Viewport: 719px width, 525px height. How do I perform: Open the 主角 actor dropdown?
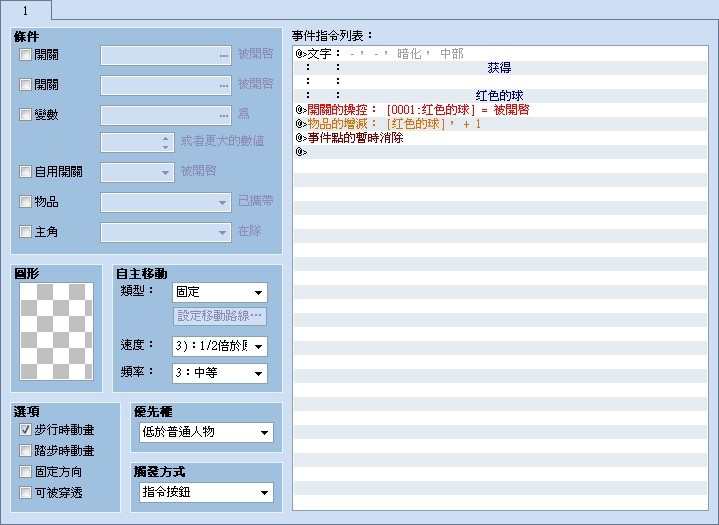click(166, 232)
